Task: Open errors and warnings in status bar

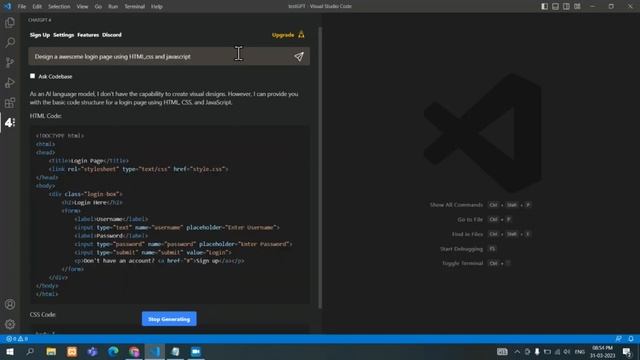Action: [17, 339]
